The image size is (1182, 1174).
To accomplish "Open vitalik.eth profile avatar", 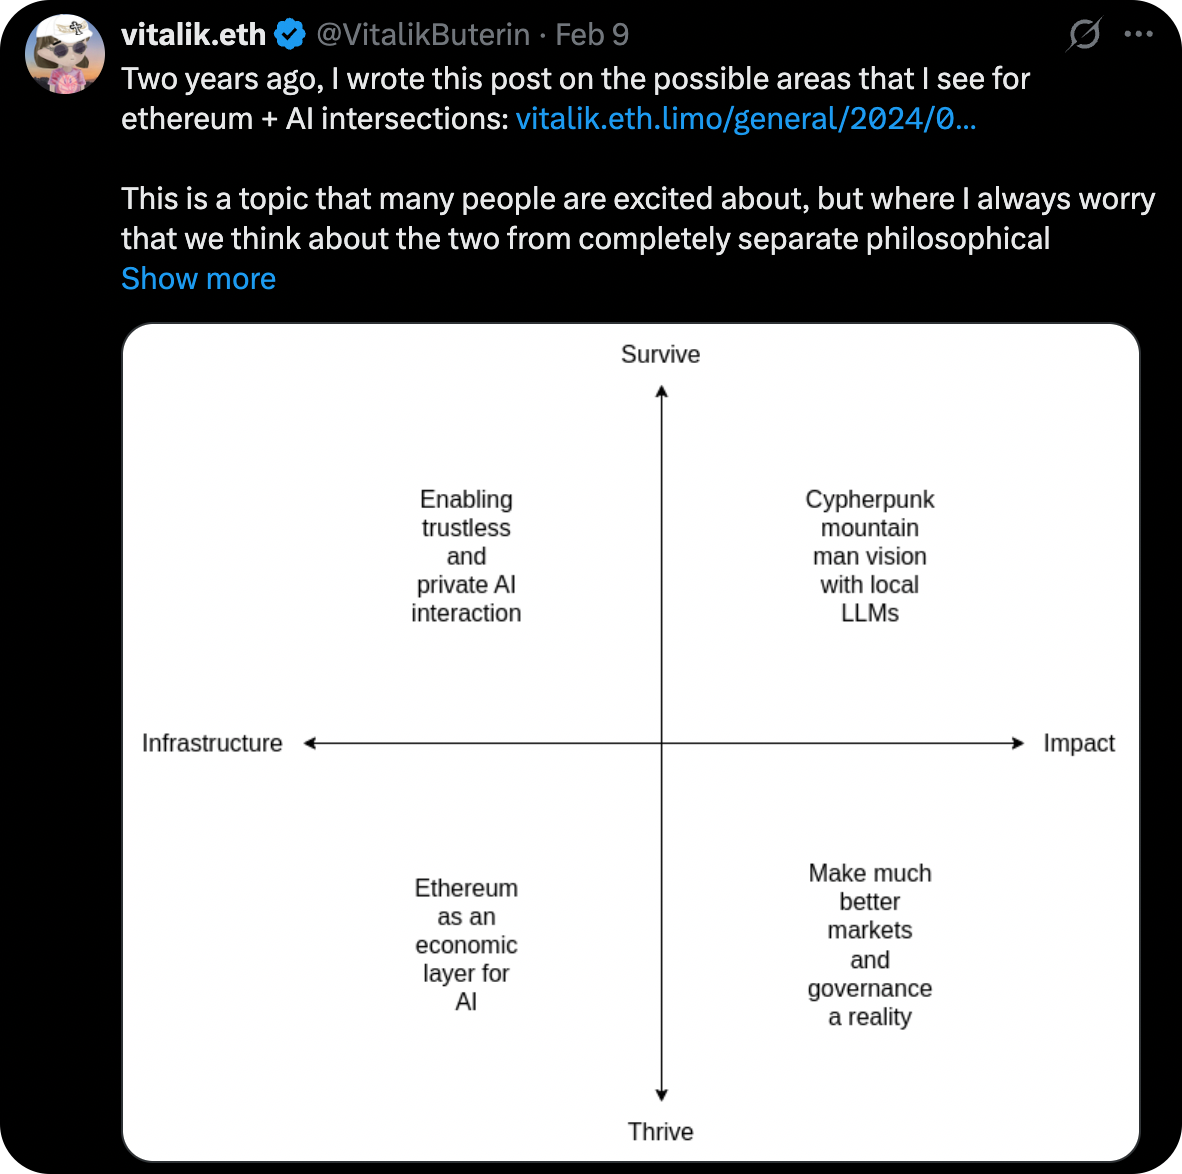I will (65, 54).
